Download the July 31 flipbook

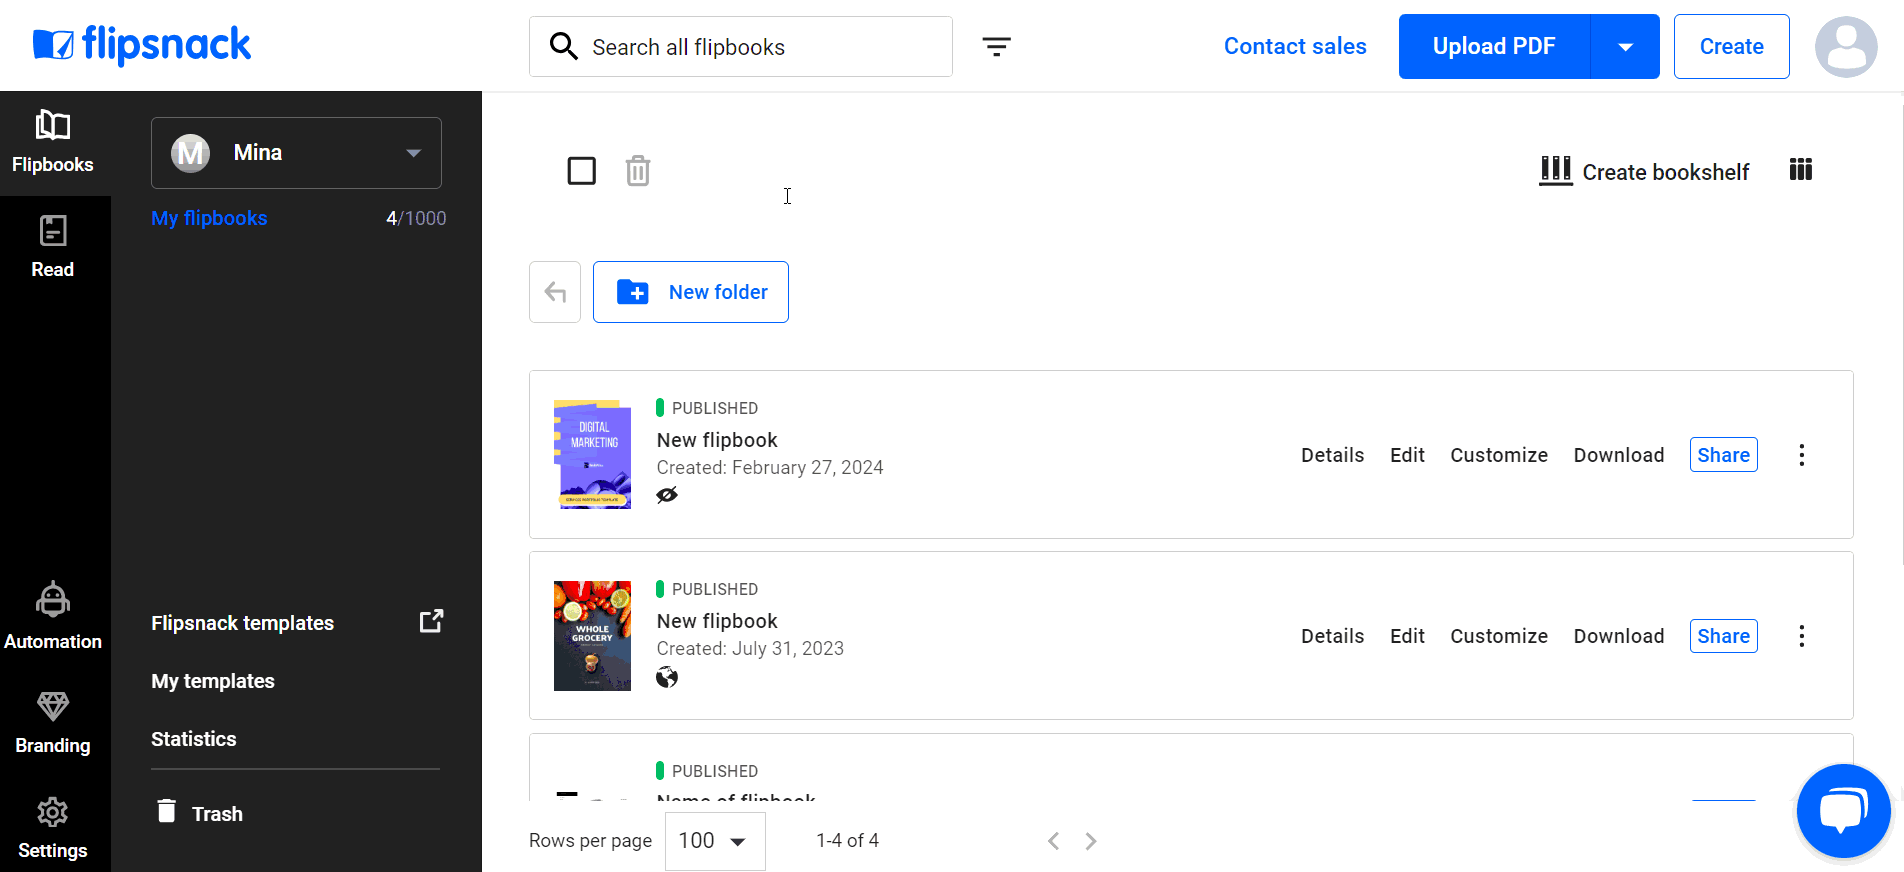pyautogui.click(x=1619, y=636)
